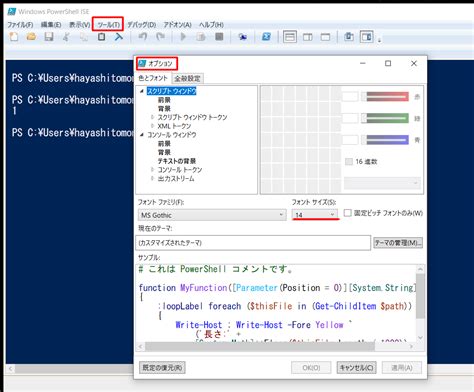Show script pane maximized icon
The width and height of the screenshot is (474, 392).
coord(325,37)
